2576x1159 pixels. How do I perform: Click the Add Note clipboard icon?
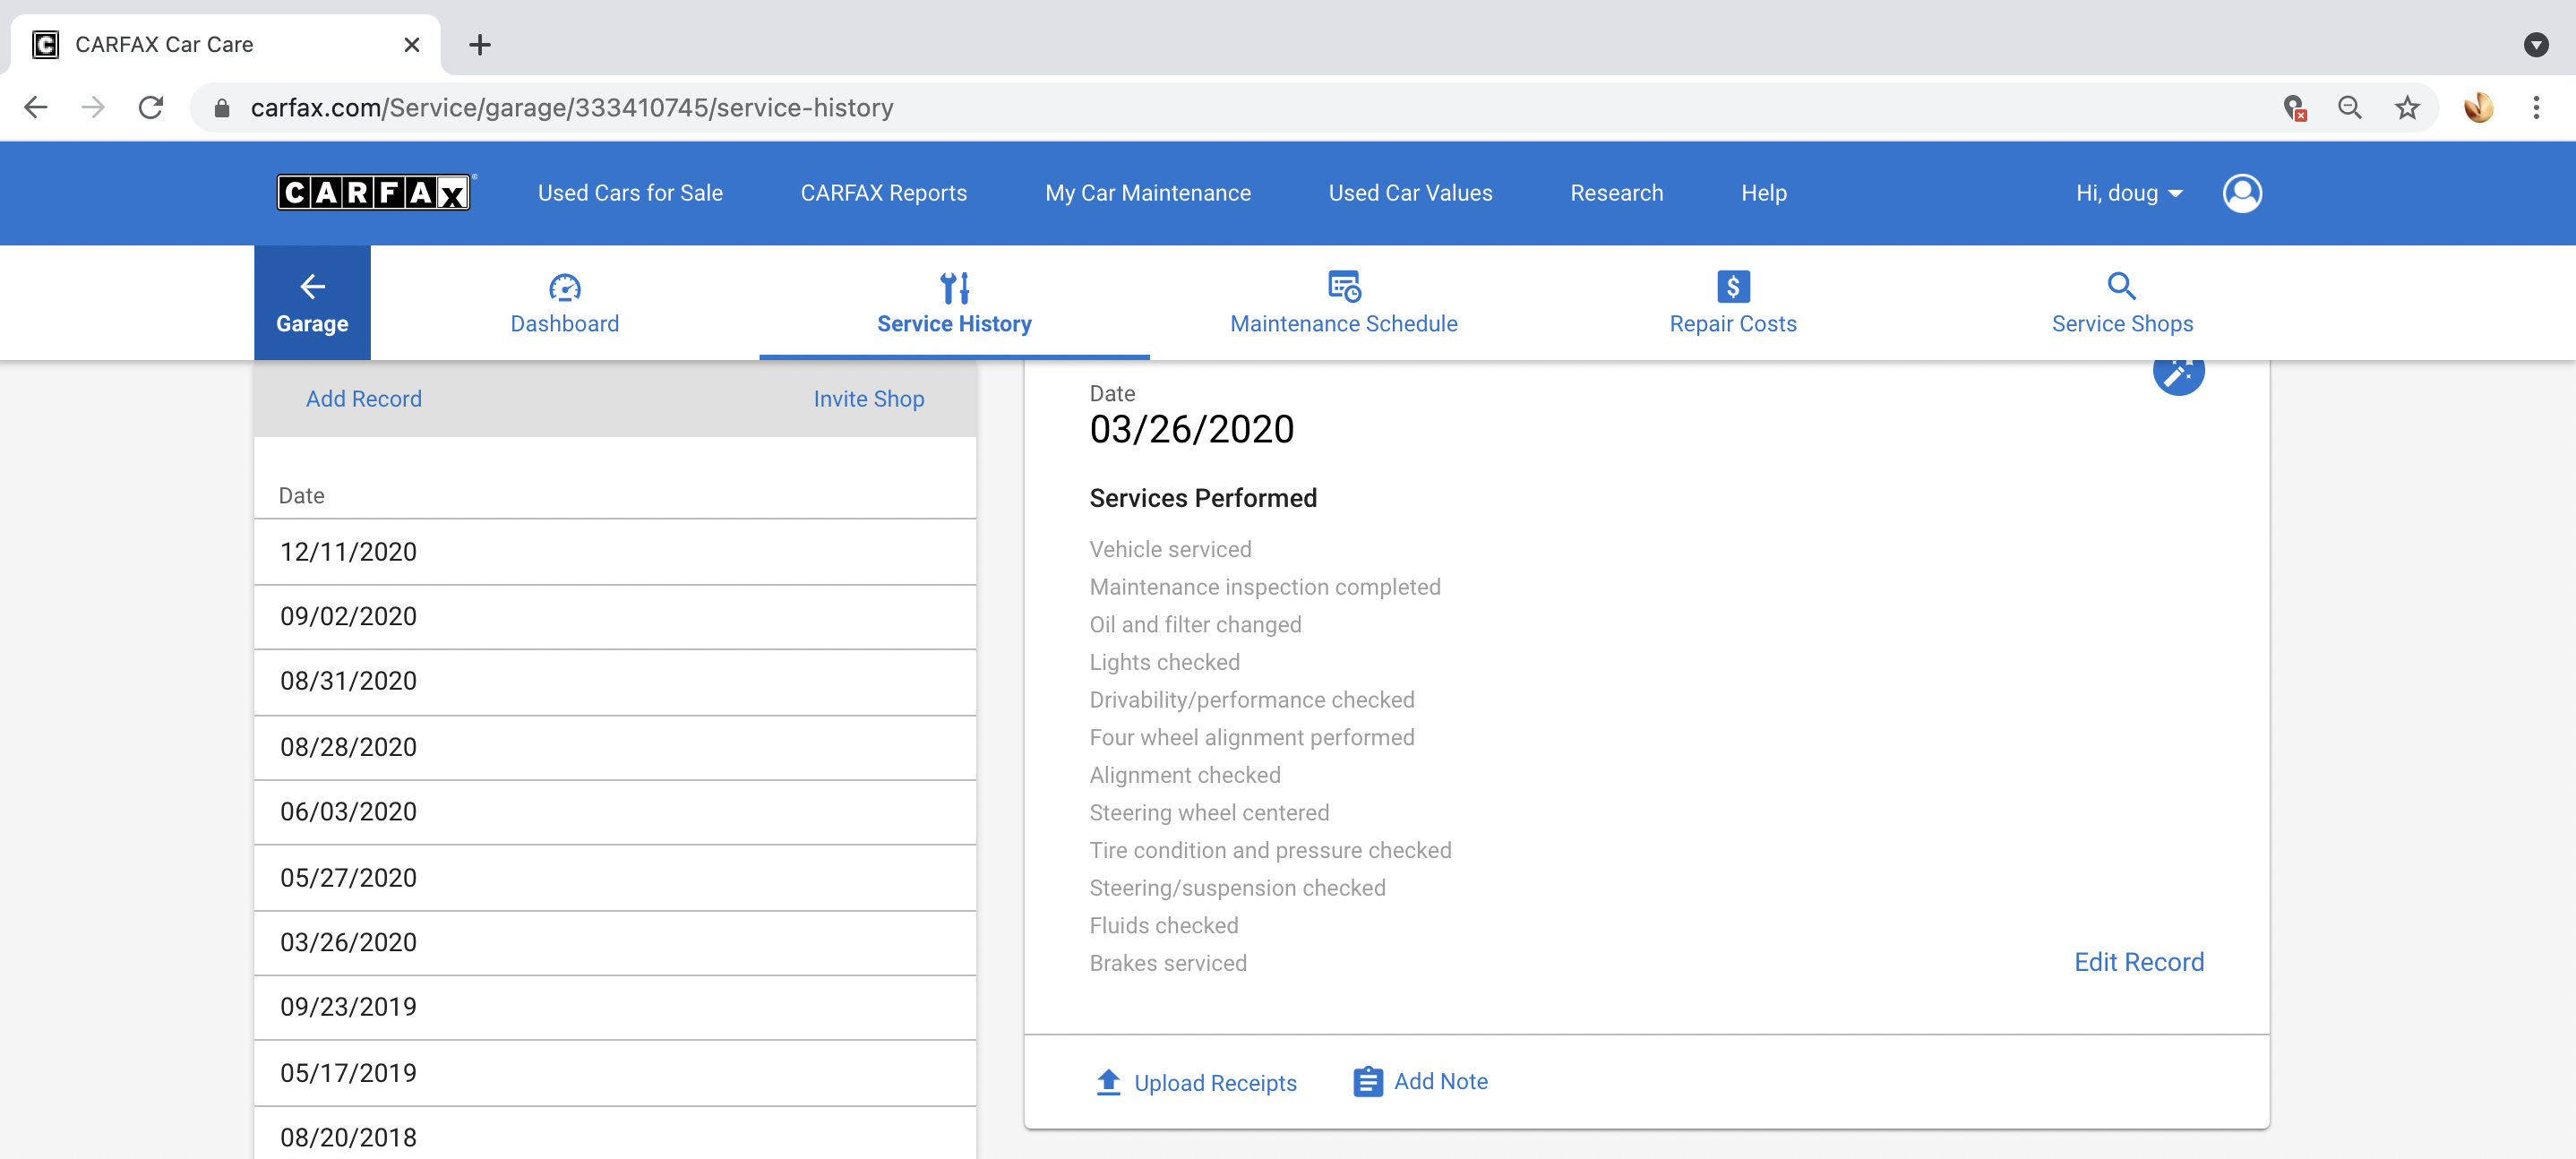coord(1367,1081)
